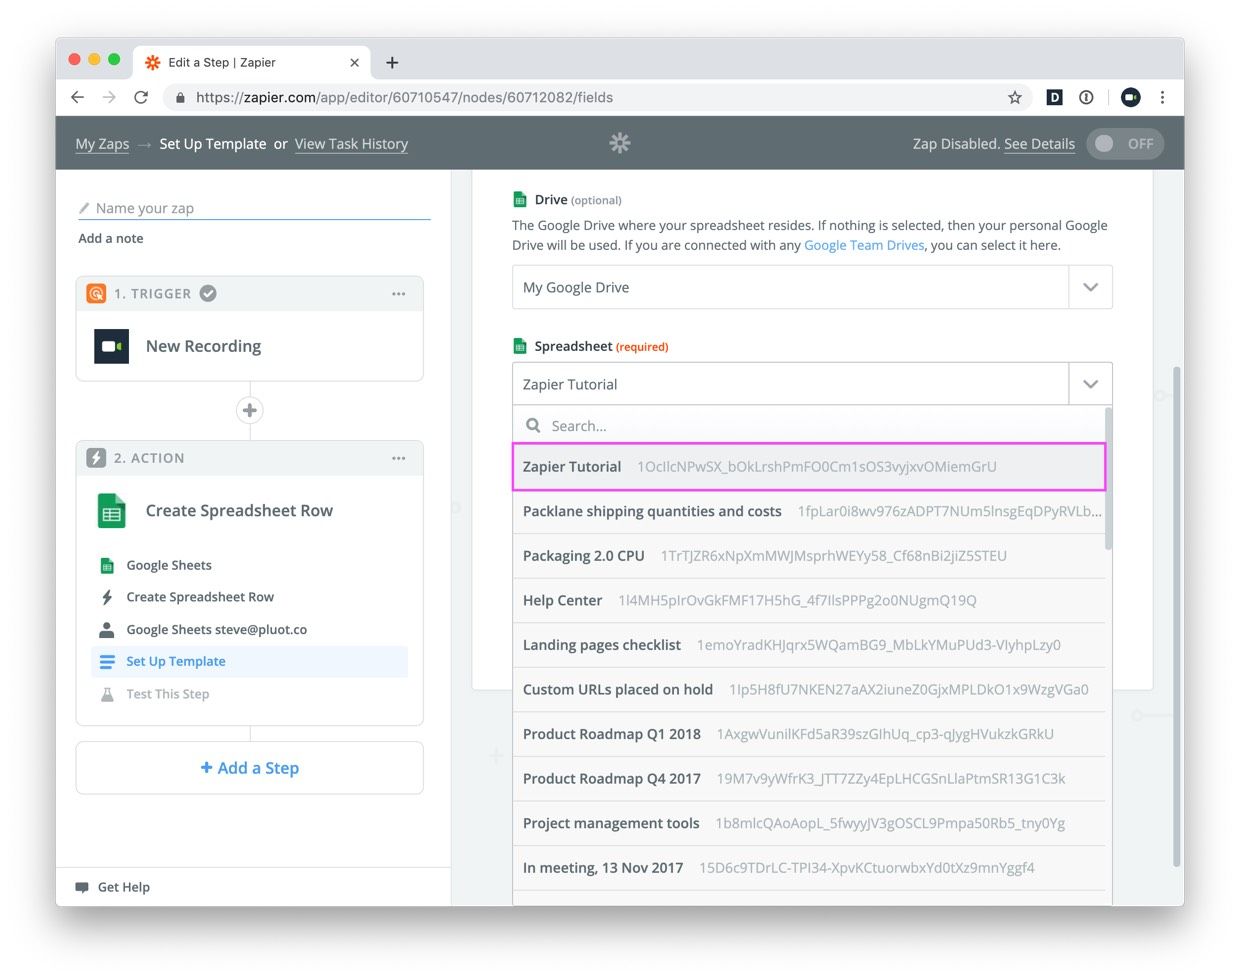
Task: Click the search magnifier icon in dropdown
Action: 534,425
